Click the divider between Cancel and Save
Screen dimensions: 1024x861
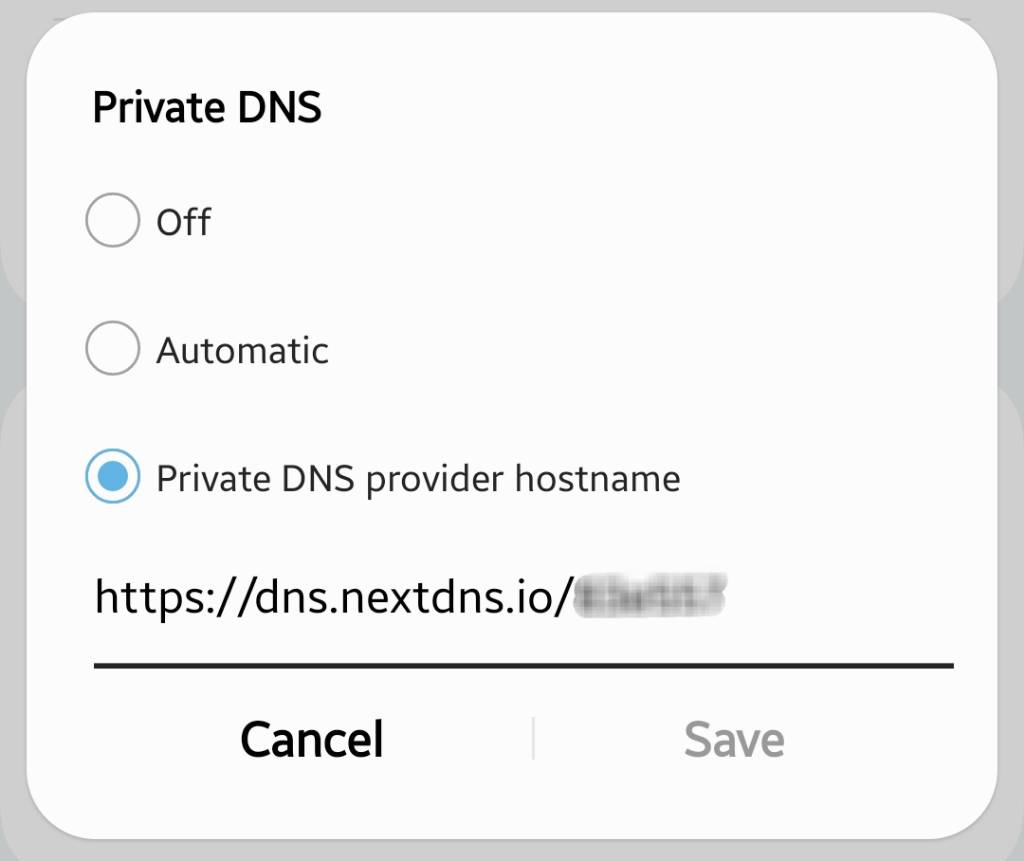coord(533,738)
